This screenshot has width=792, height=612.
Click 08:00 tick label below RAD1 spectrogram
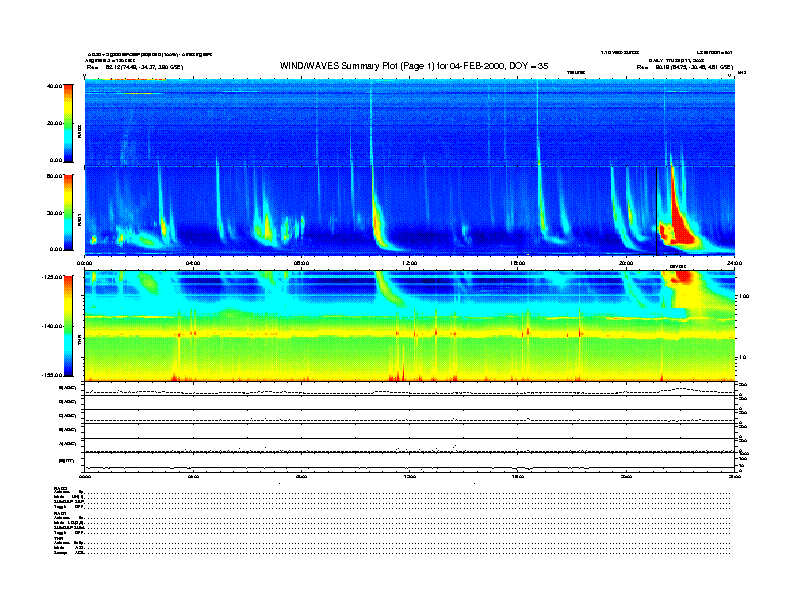click(301, 263)
